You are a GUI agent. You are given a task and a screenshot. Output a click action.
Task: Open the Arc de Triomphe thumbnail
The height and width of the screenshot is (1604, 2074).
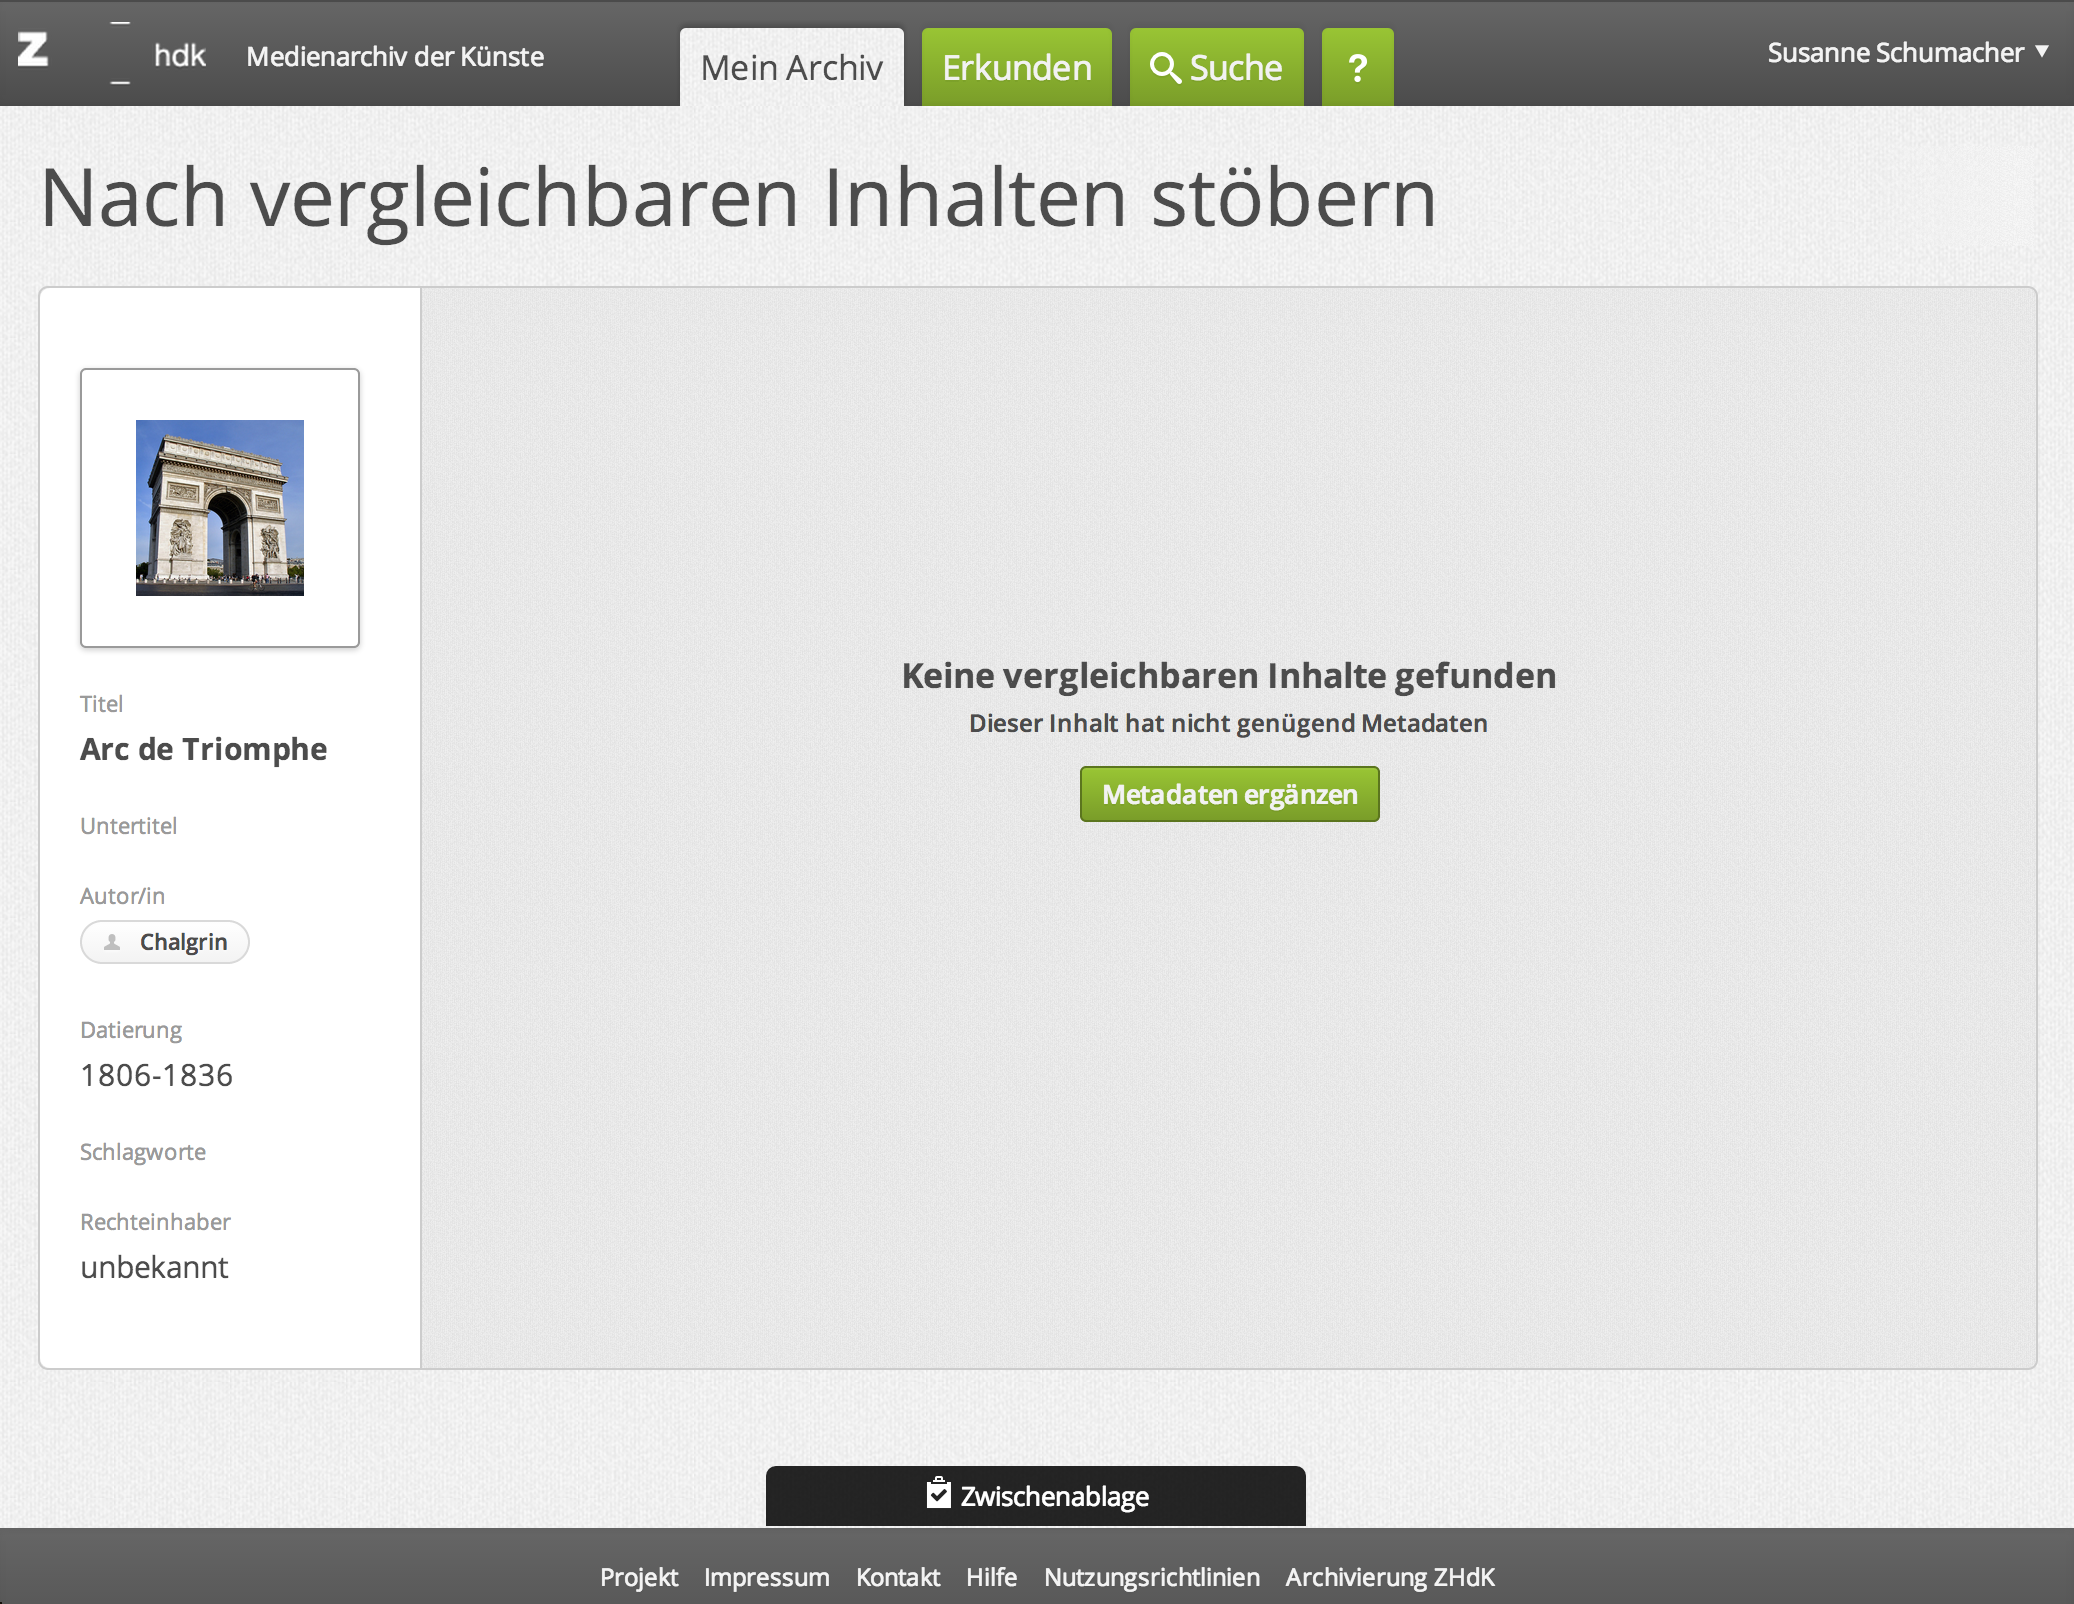click(220, 508)
